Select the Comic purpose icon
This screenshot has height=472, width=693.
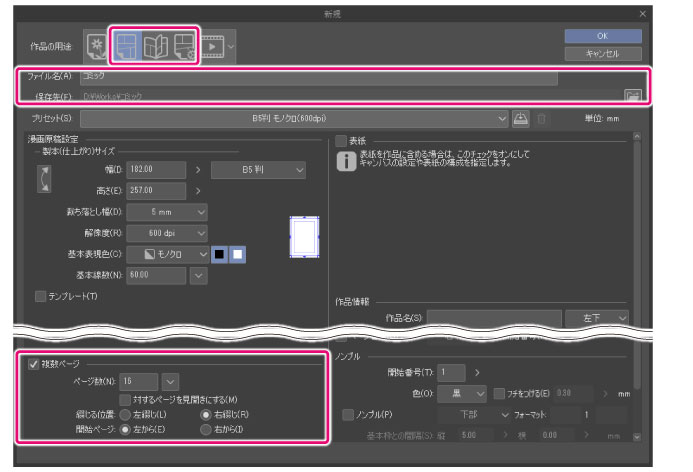coord(127,46)
